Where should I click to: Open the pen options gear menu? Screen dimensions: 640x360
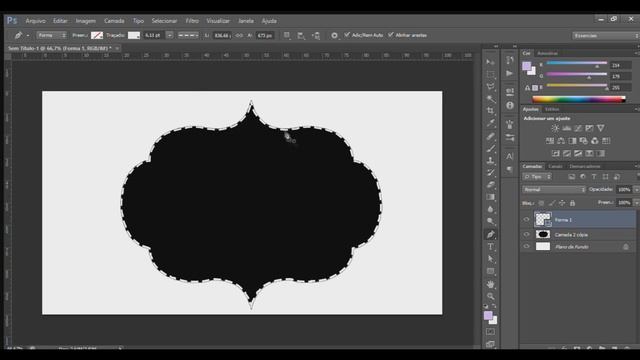[334, 36]
